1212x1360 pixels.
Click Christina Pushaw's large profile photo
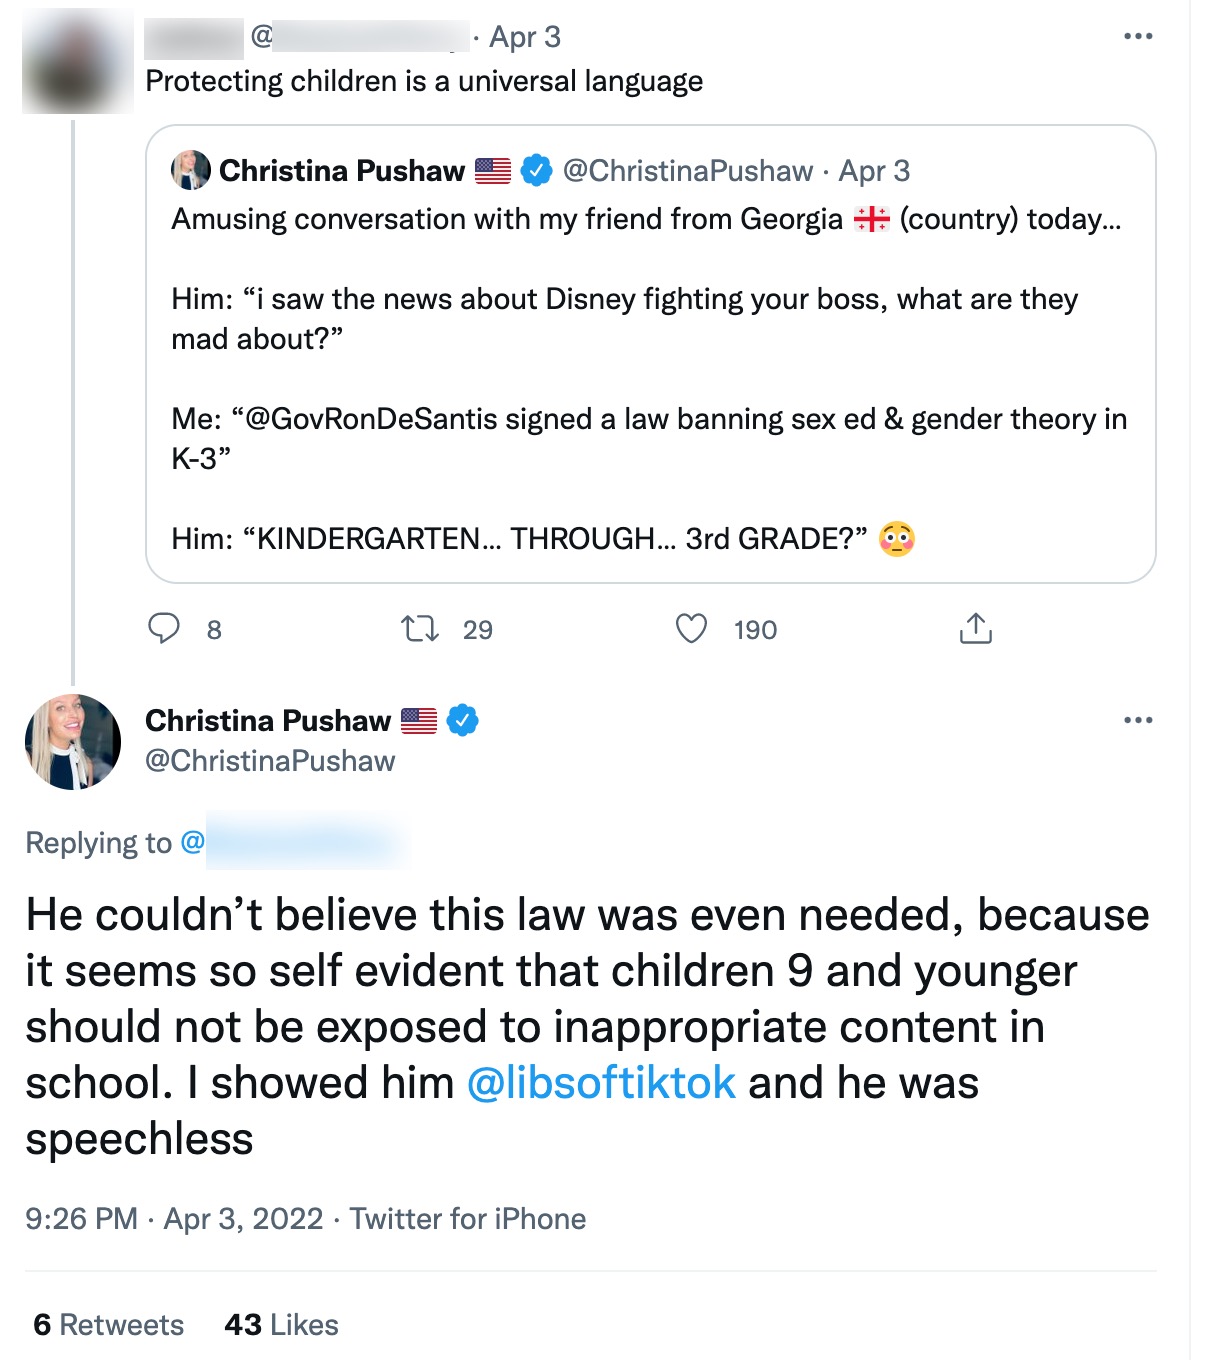pyautogui.click(x=73, y=742)
